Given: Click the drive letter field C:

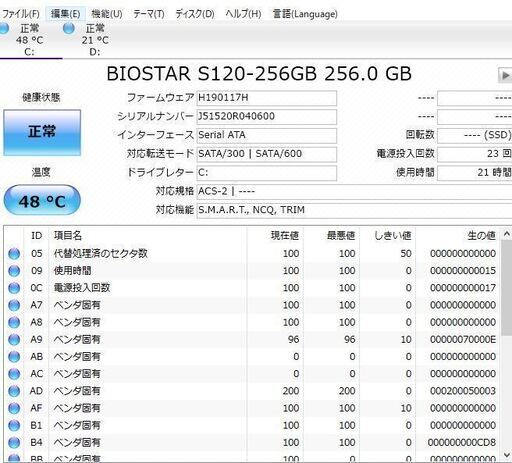Looking at the screenshot, I should (266, 172).
